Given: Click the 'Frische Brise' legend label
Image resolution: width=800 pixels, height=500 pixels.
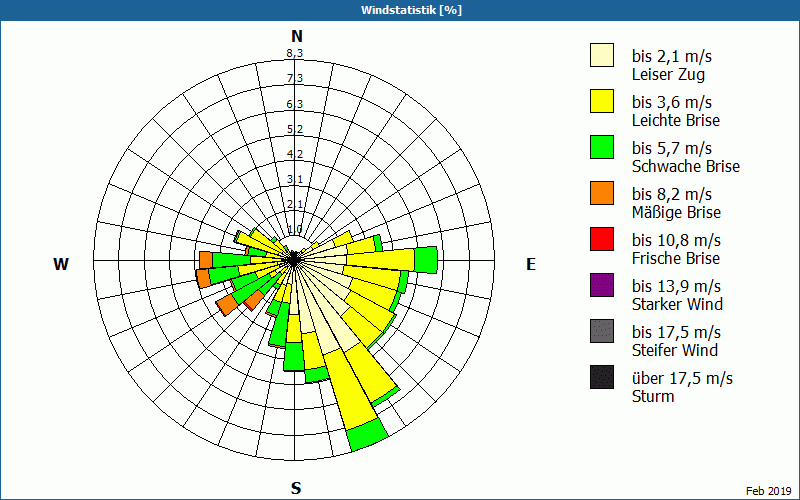Looking at the screenshot, I should click(x=676, y=258).
